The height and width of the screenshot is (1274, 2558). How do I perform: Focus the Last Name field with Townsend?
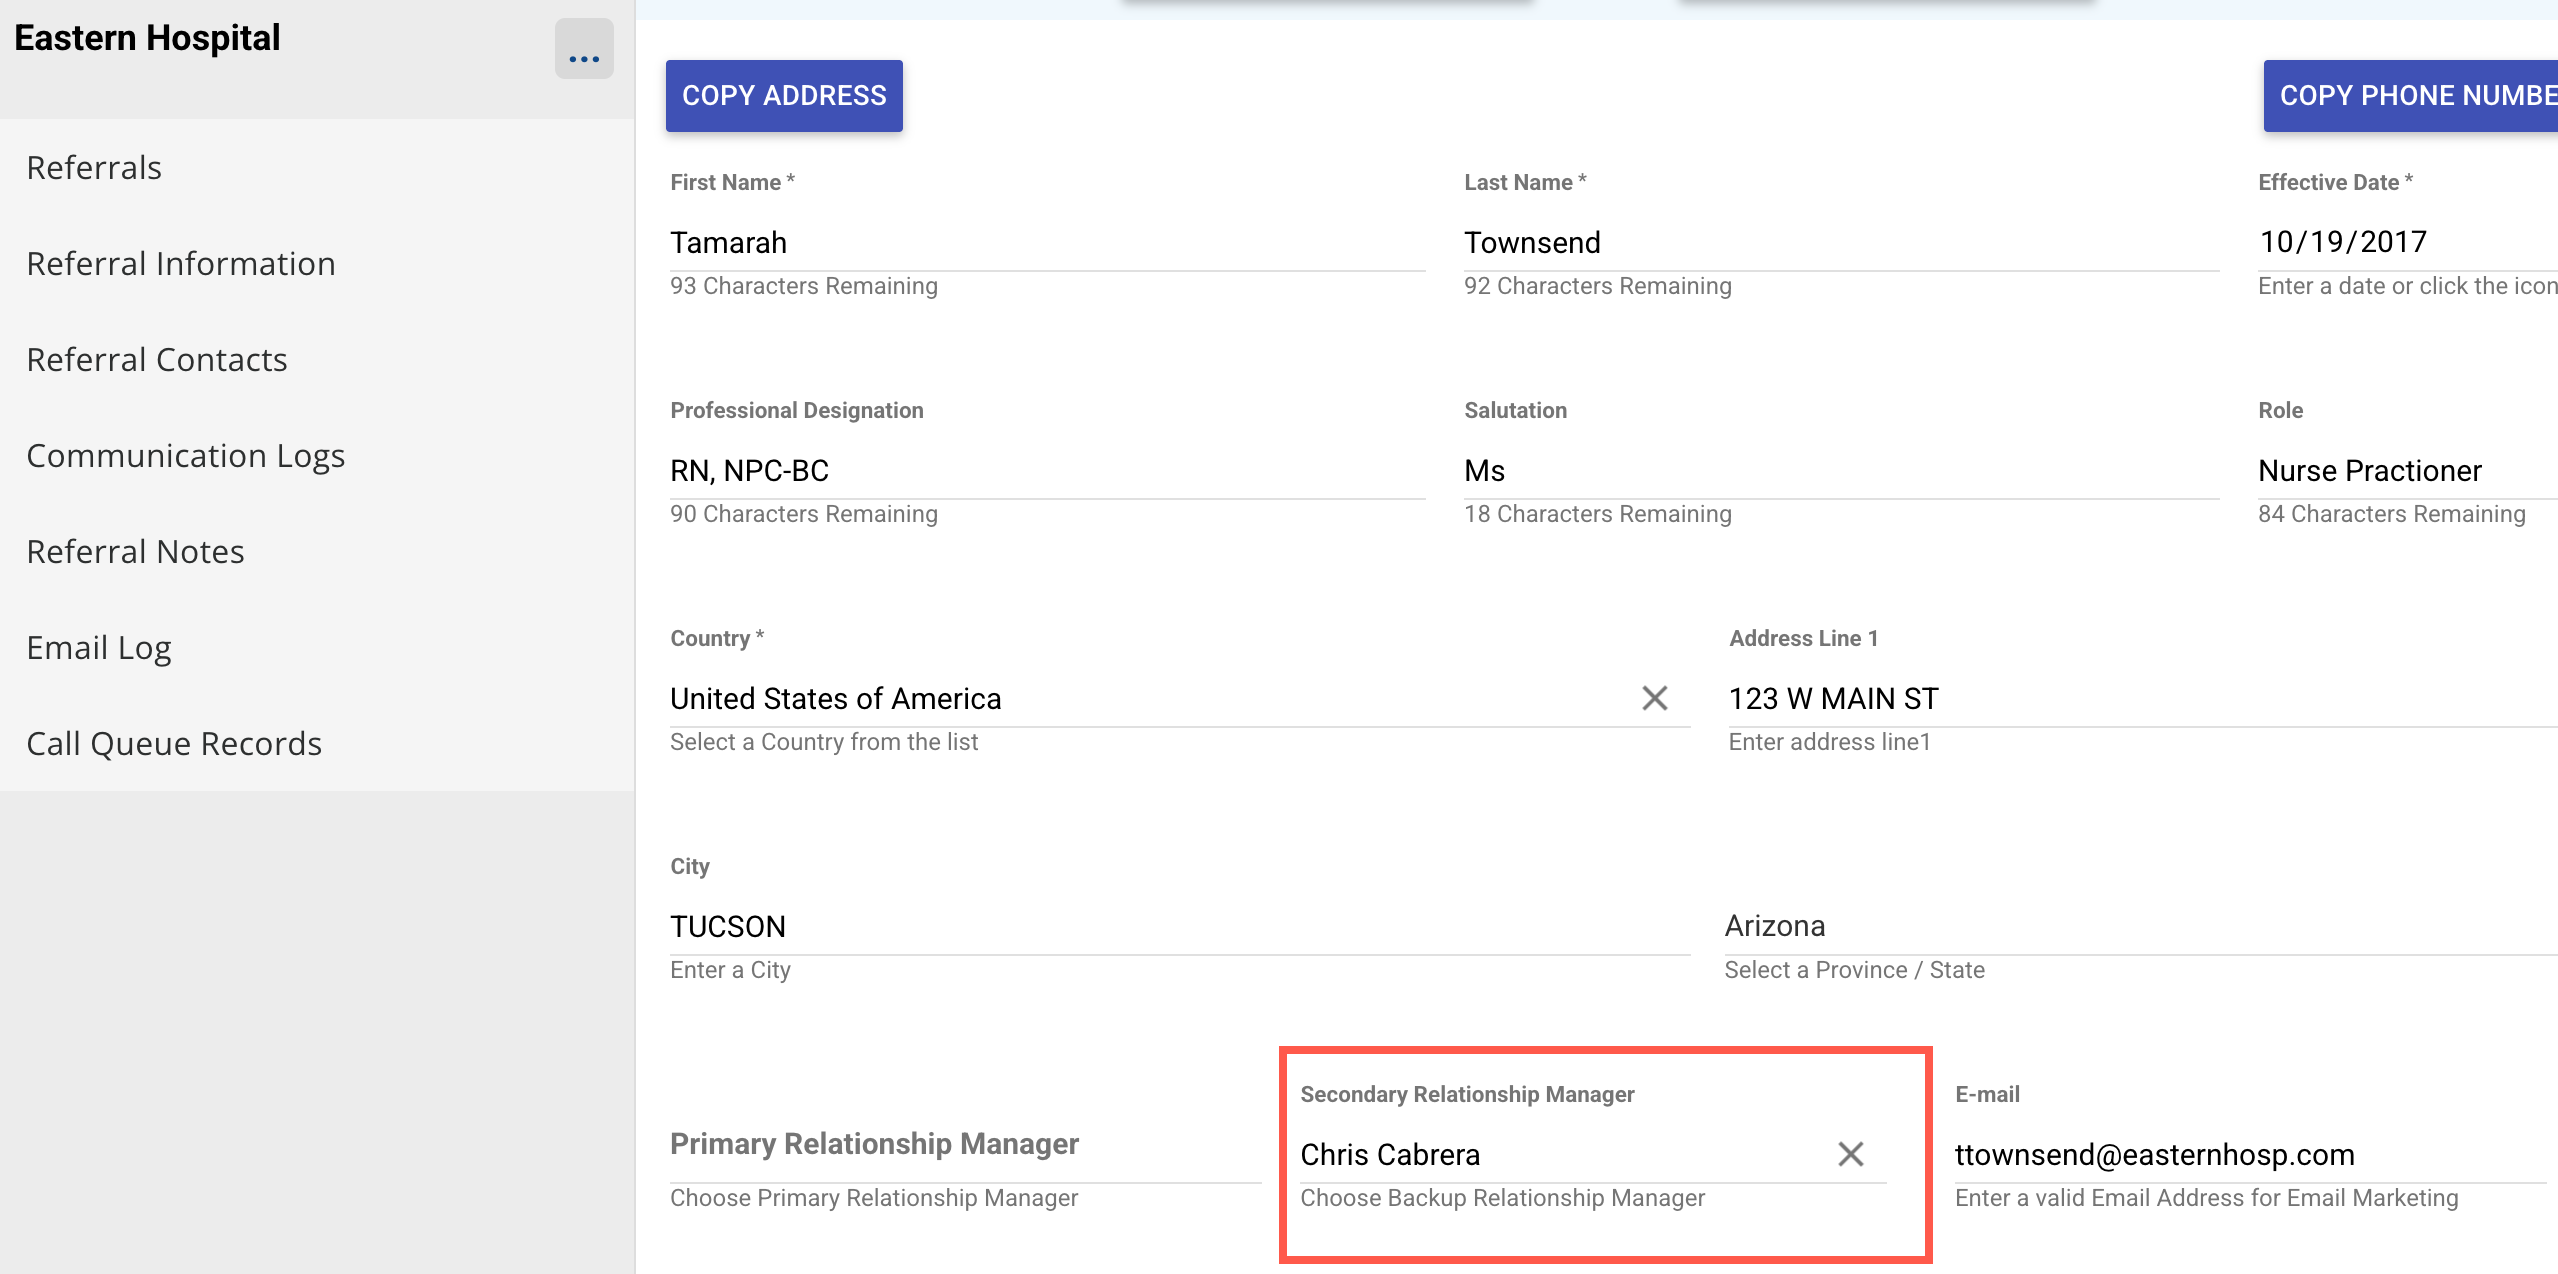pos(1840,243)
